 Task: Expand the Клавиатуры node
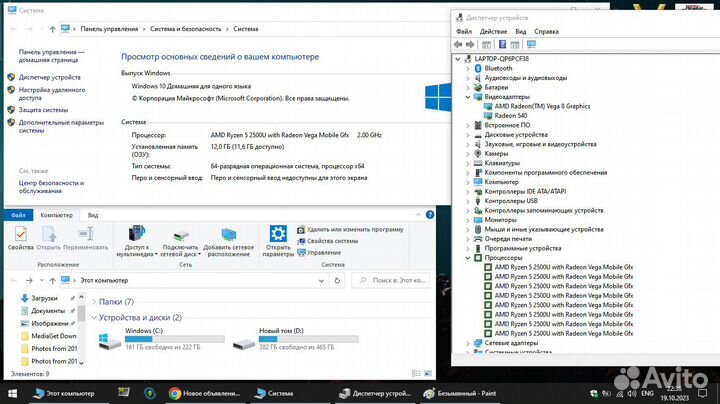468,163
